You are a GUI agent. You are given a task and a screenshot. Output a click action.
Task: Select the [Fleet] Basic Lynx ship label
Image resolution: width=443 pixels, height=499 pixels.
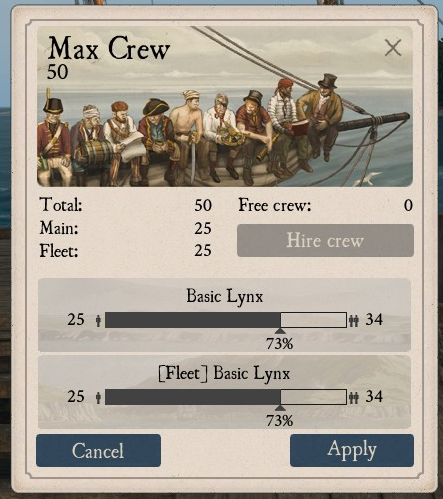pyautogui.click(x=224, y=373)
